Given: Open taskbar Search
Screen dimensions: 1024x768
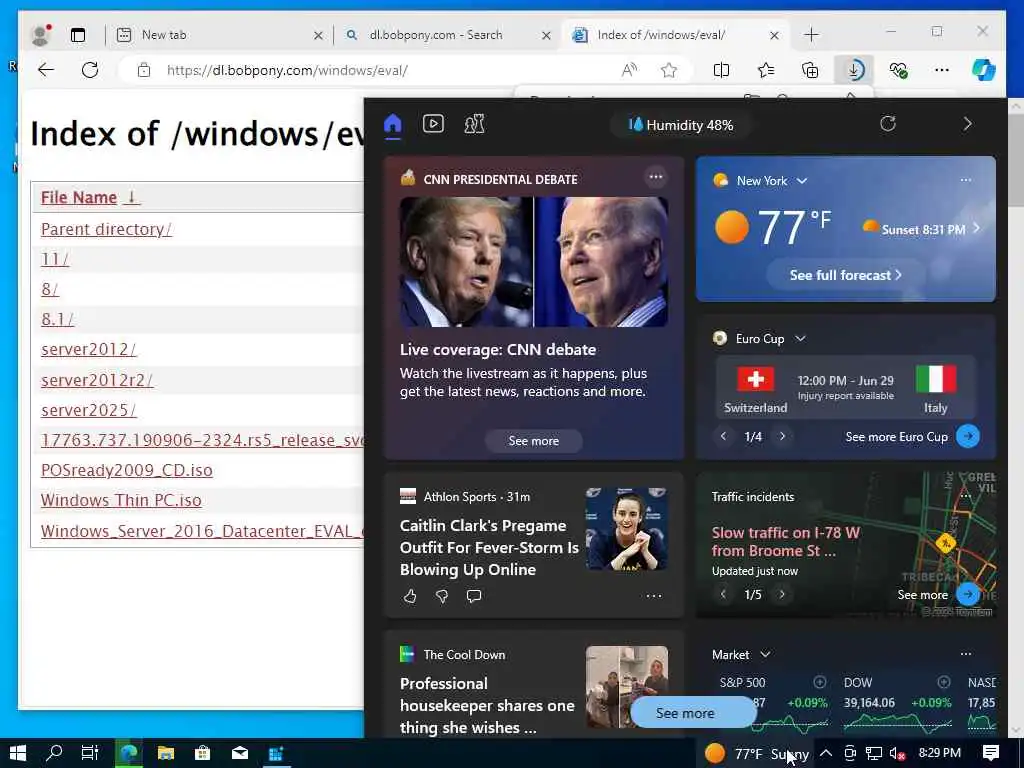Looking at the screenshot, I should pos(54,753).
